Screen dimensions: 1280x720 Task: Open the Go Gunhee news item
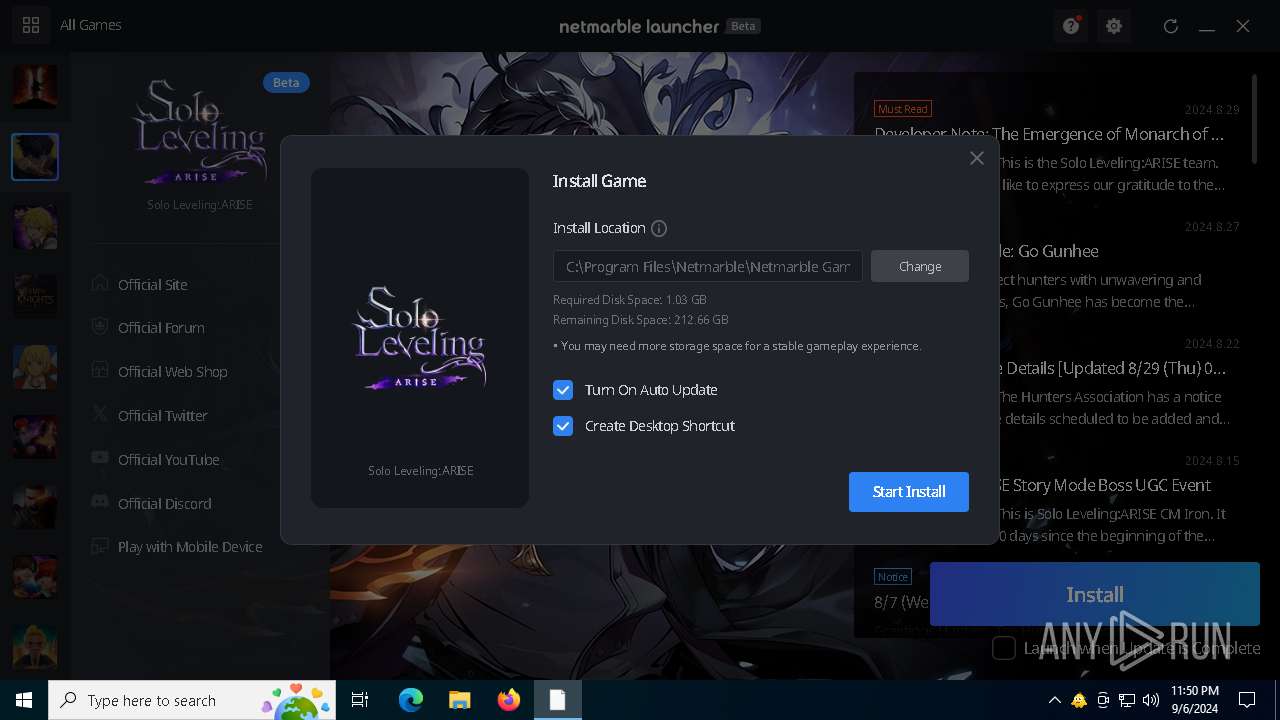coord(1049,251)
